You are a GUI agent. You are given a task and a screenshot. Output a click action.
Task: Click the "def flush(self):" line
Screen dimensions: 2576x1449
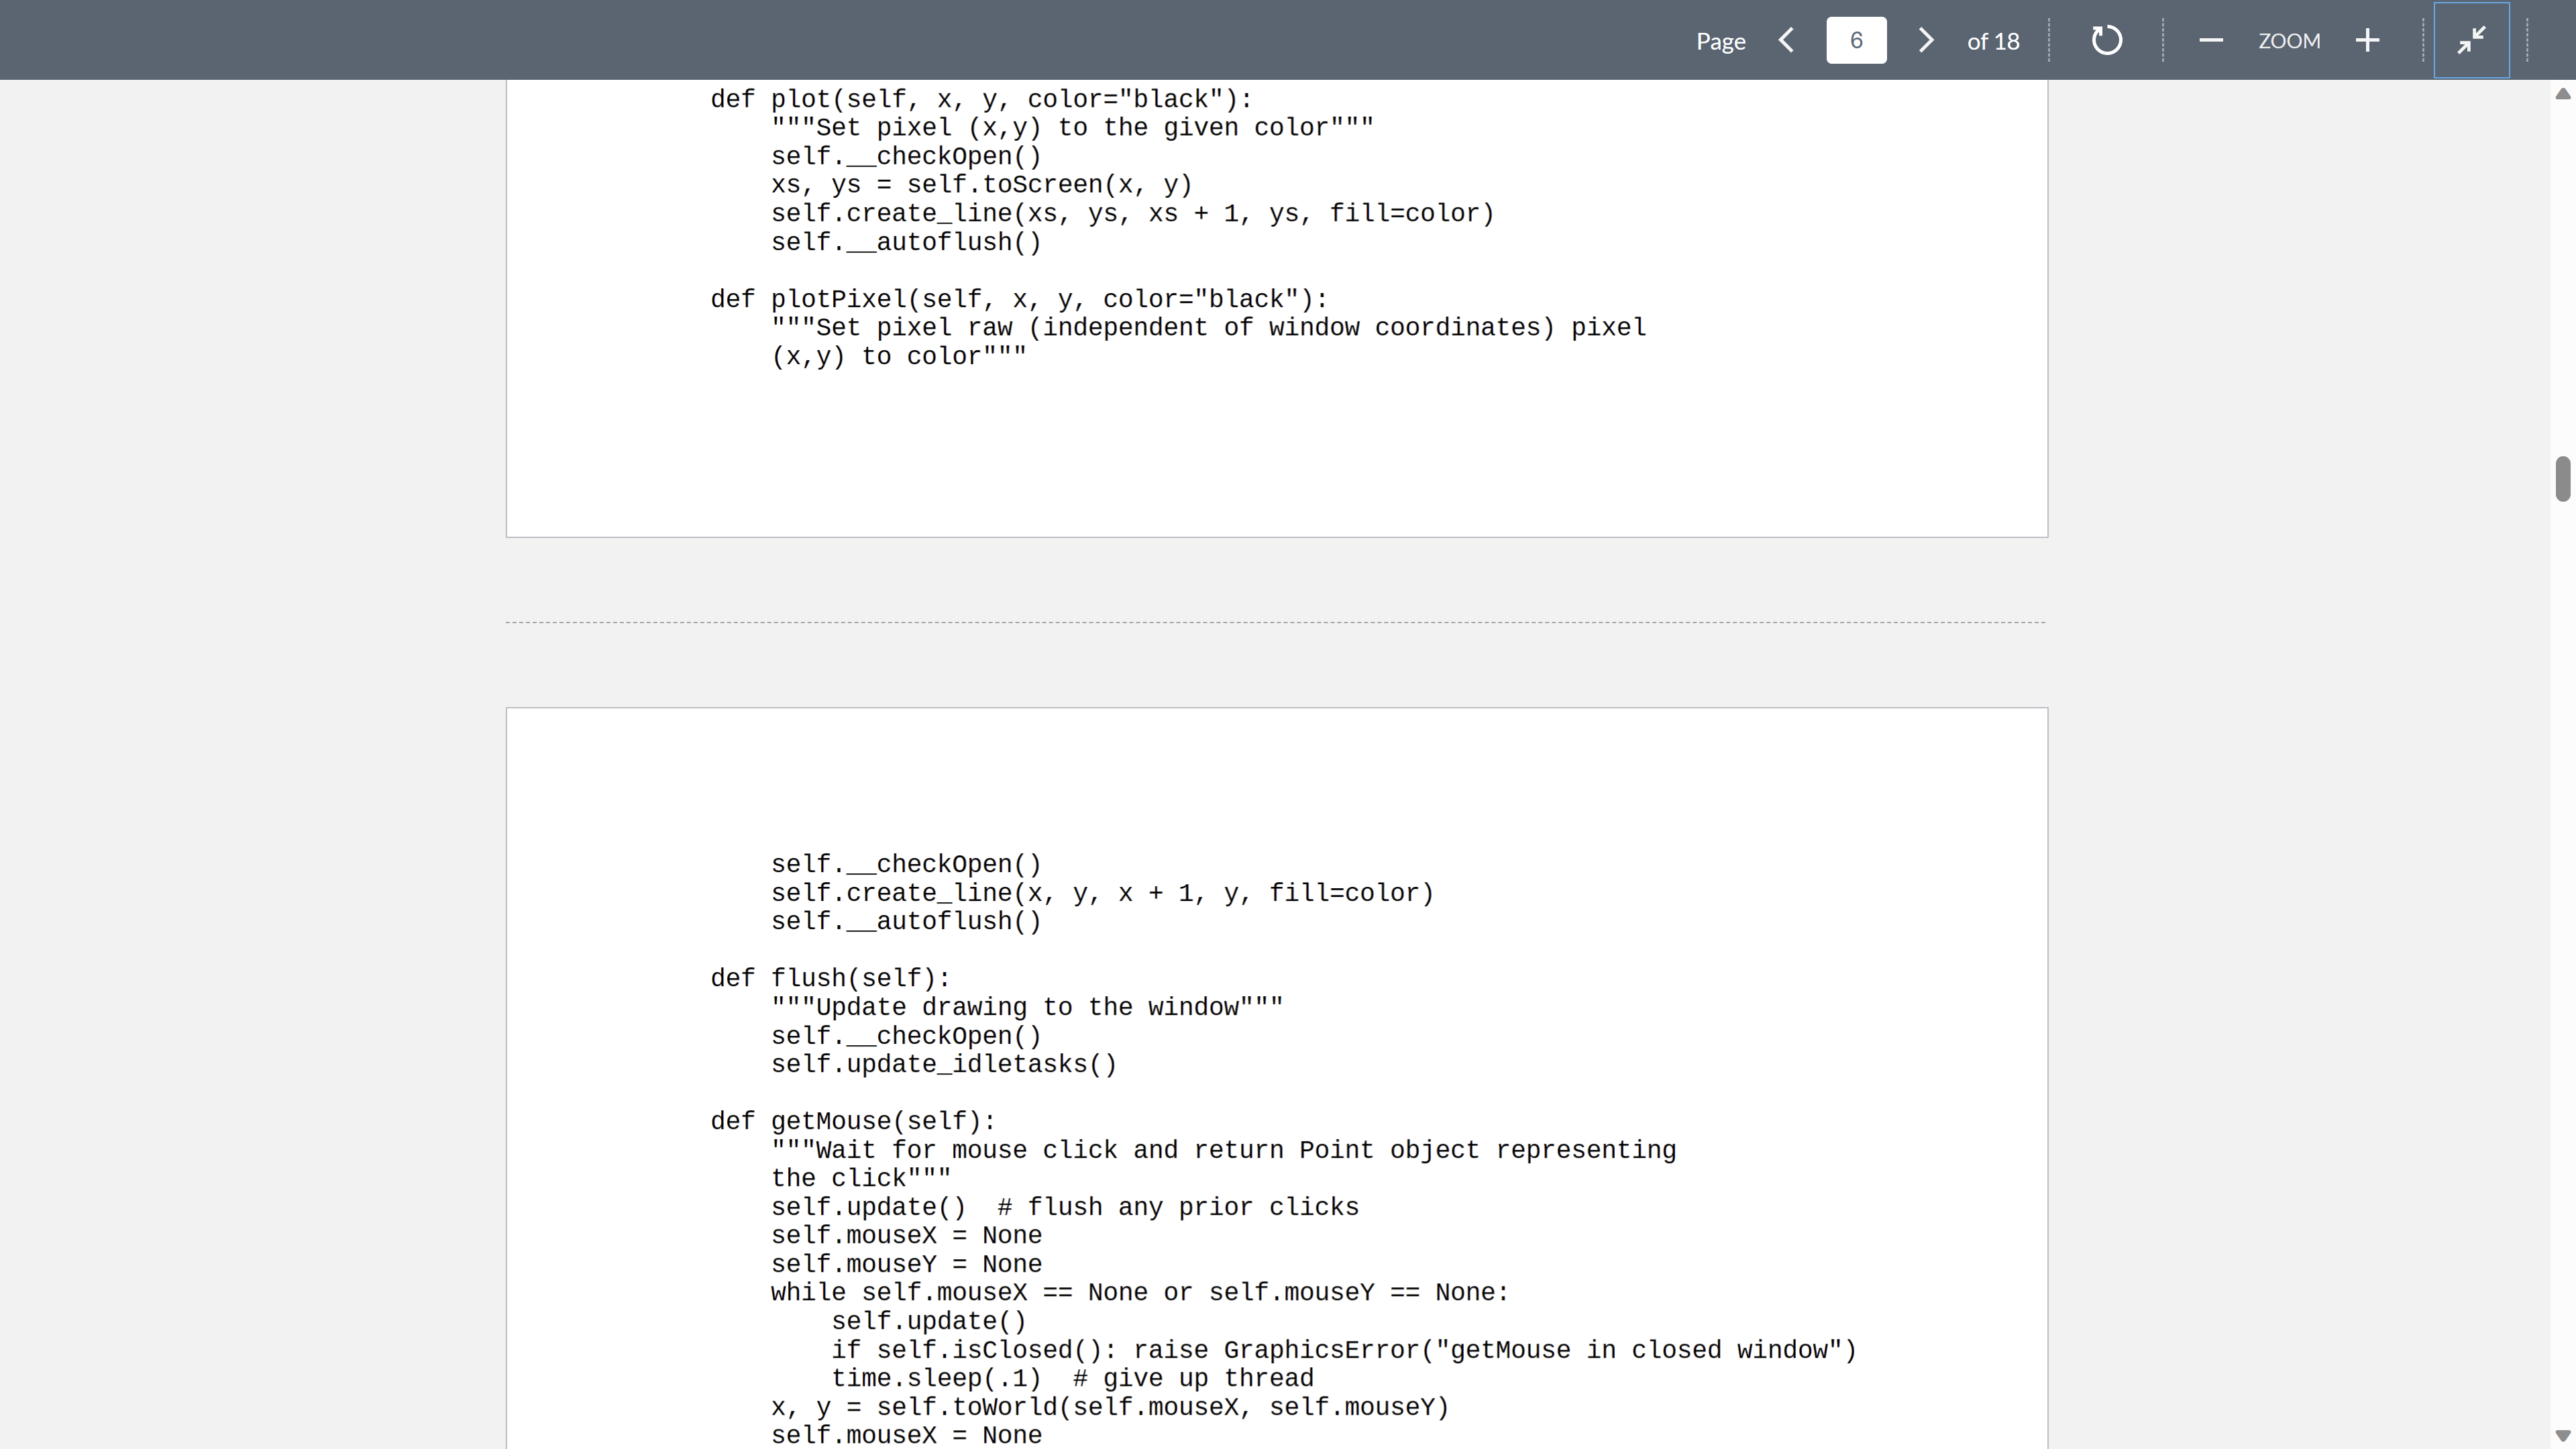click(x=830, y=978)
